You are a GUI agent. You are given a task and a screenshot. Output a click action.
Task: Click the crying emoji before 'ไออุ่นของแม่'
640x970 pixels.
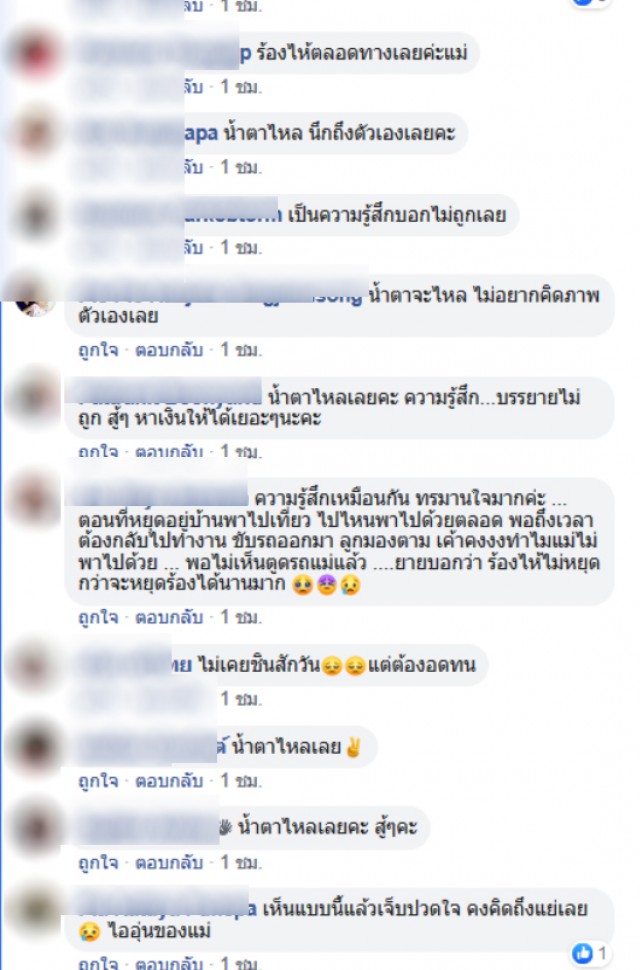90,931
